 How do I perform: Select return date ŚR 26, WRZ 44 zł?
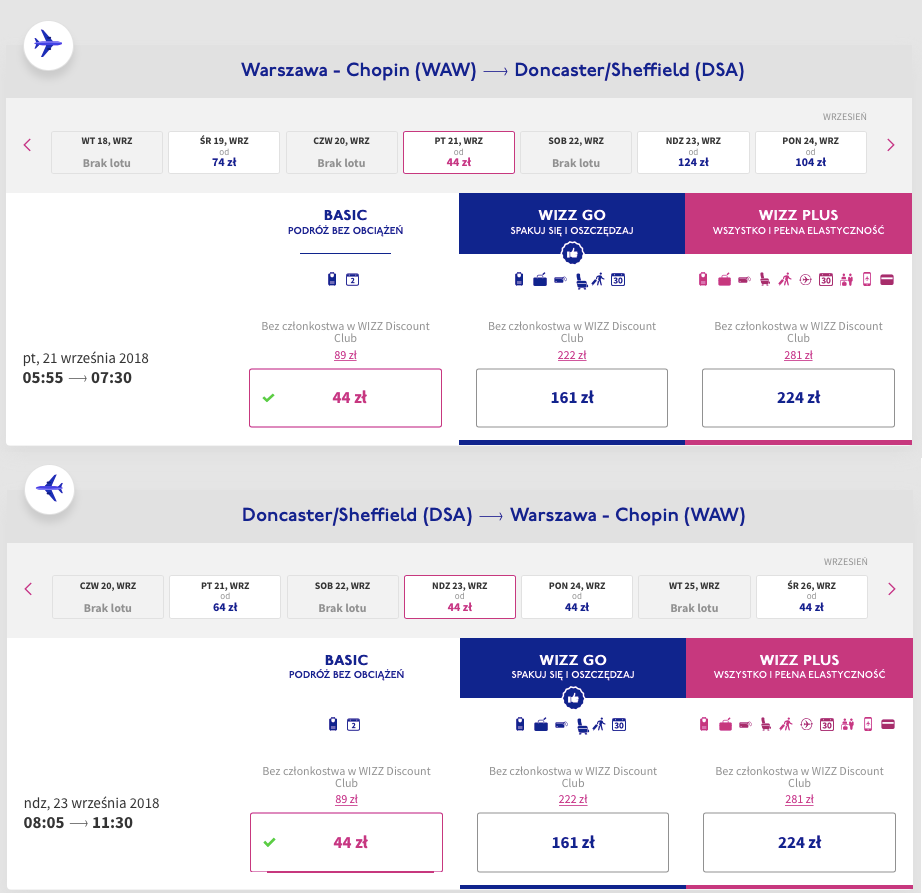coord(811,597)
